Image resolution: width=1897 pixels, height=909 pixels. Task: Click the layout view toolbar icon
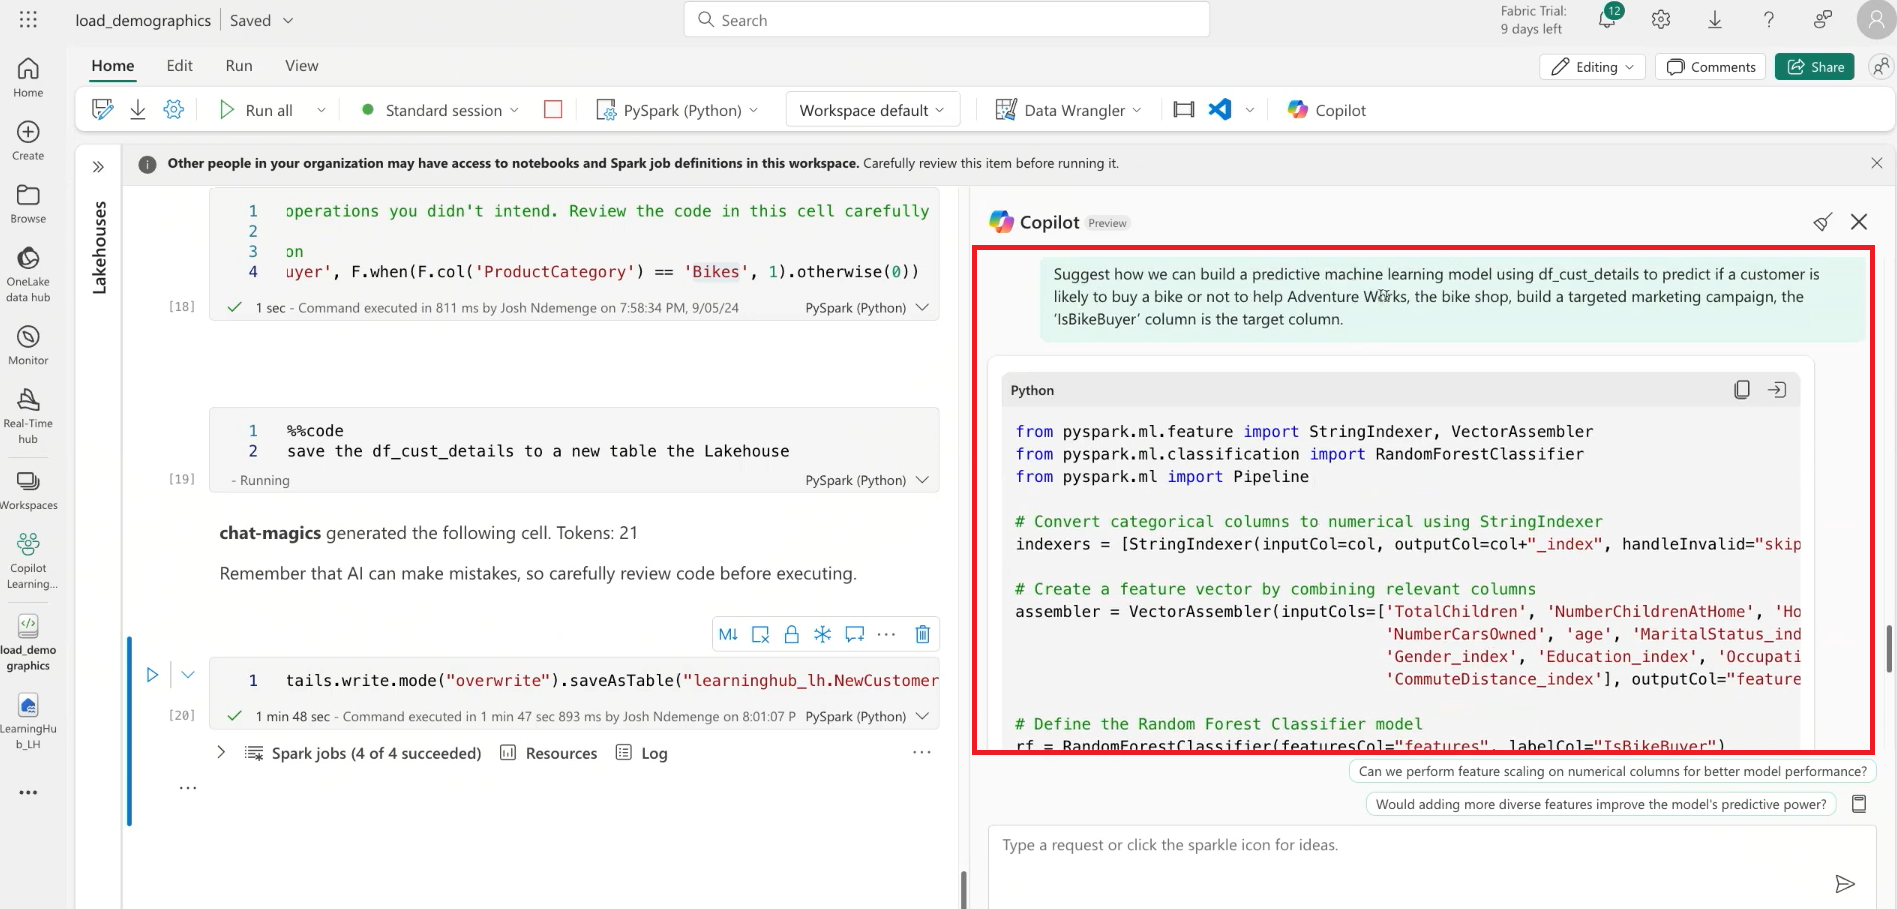click(x=1184, y=110)
